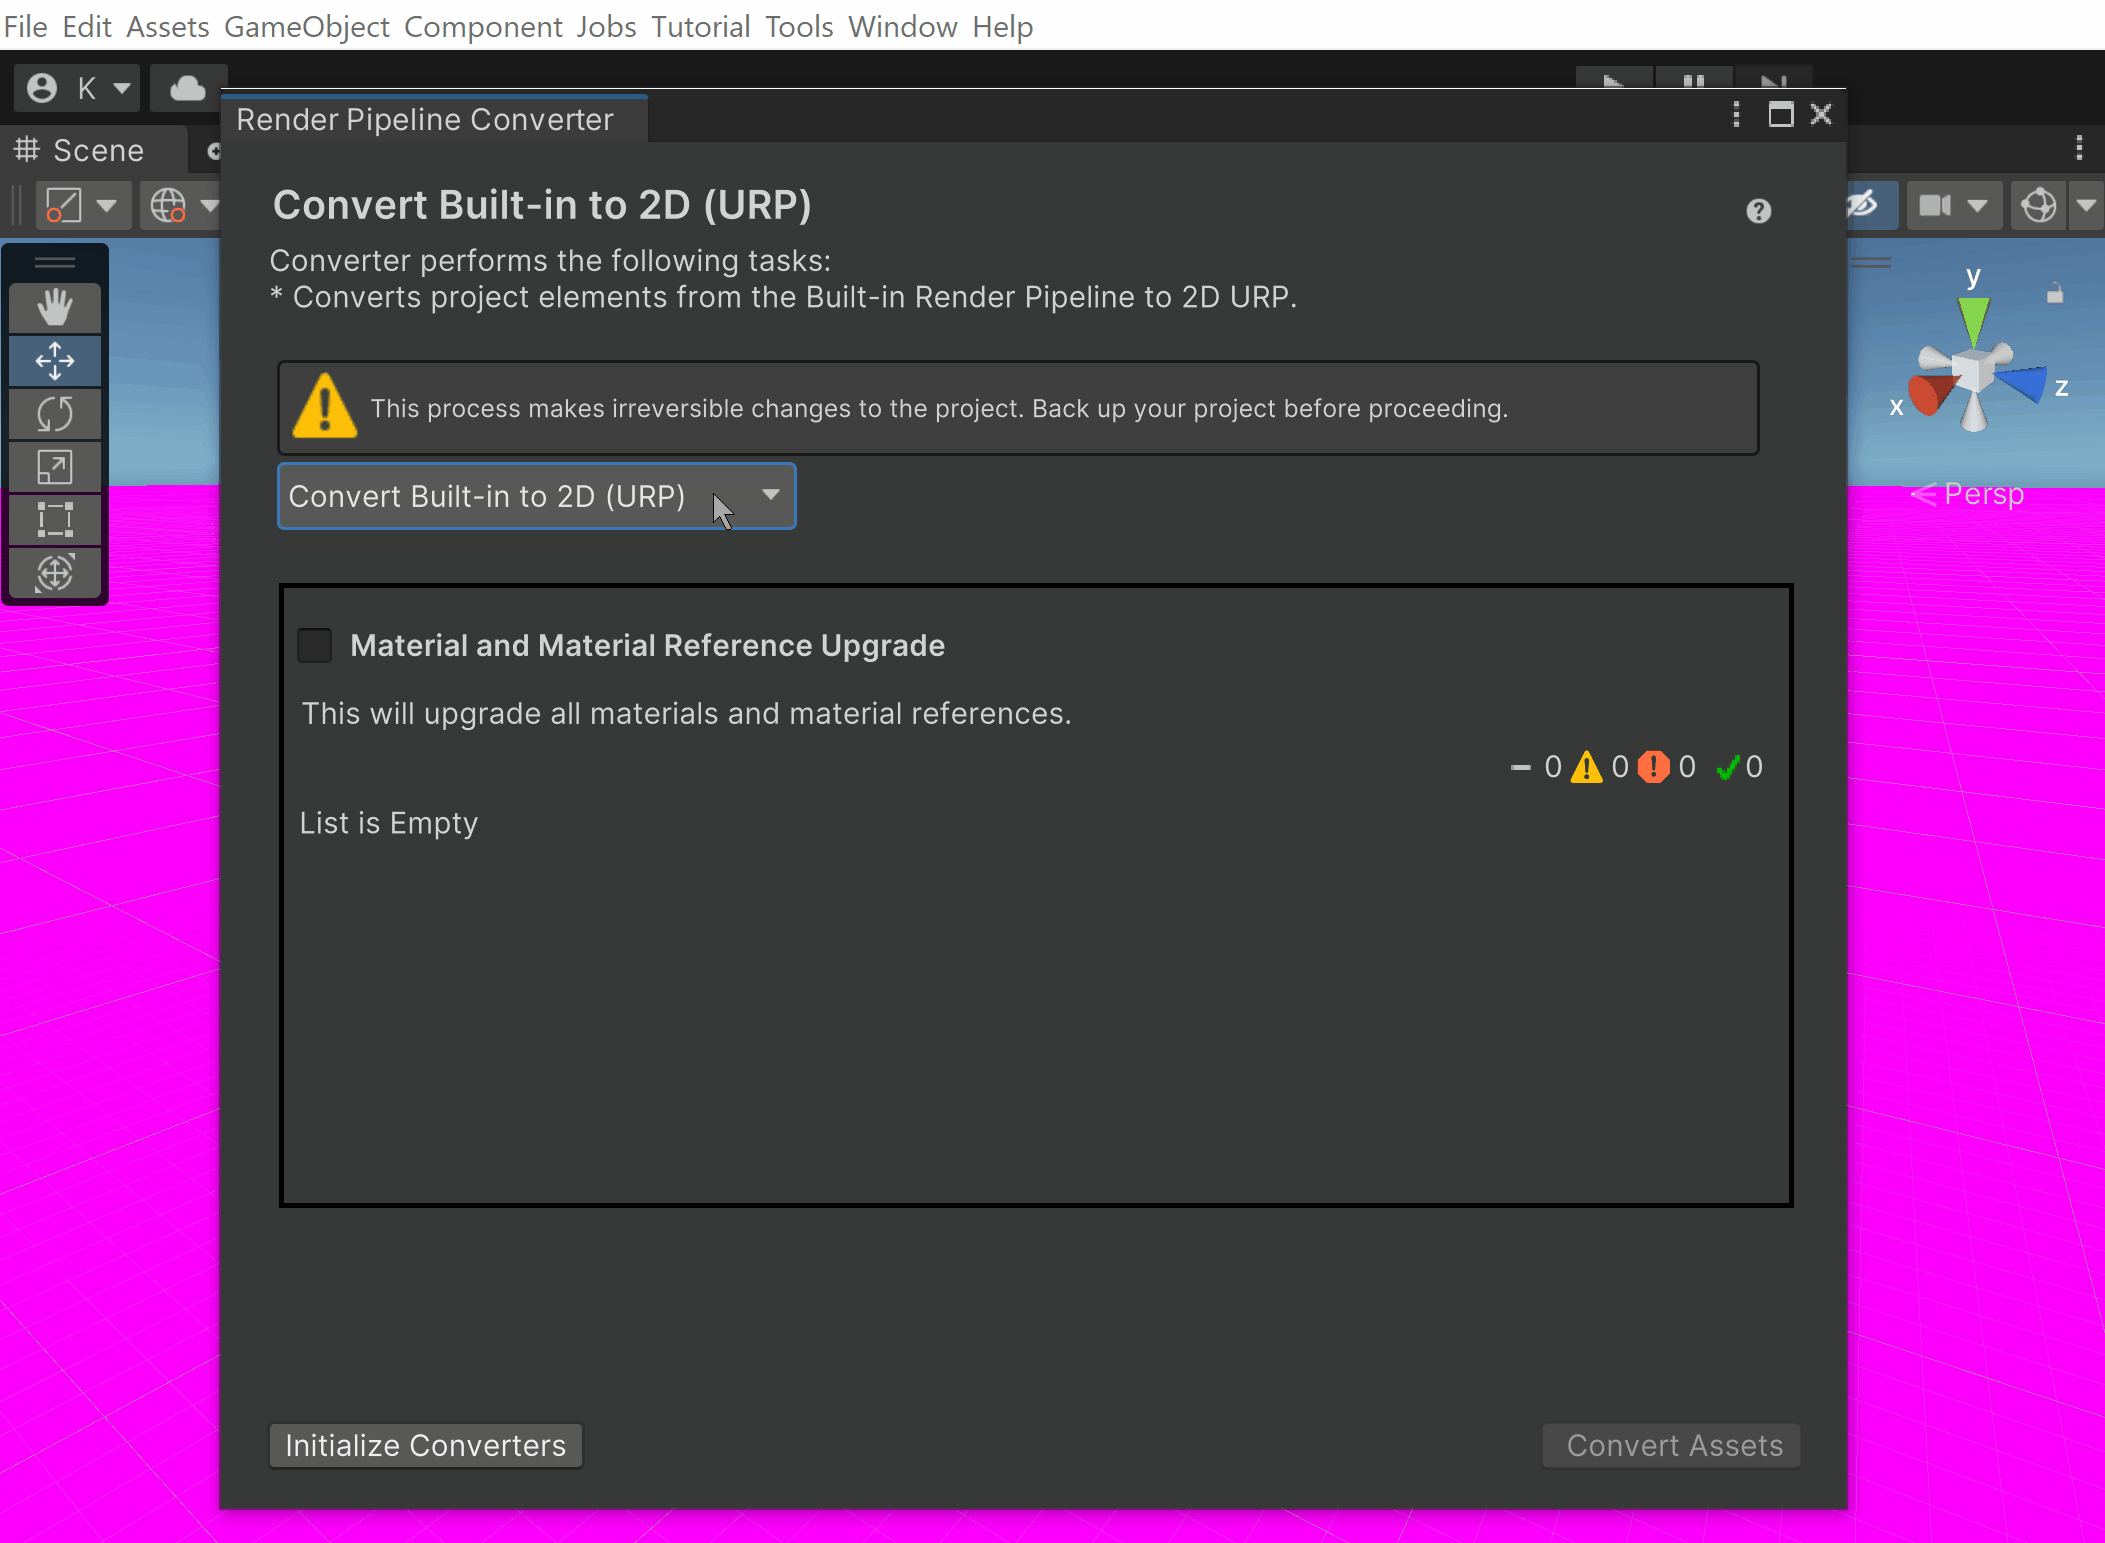Viewport: 2105px width, 1543px height.
Task: Expand the draw mode dropdown arrow
Action: tap(106, 206)
